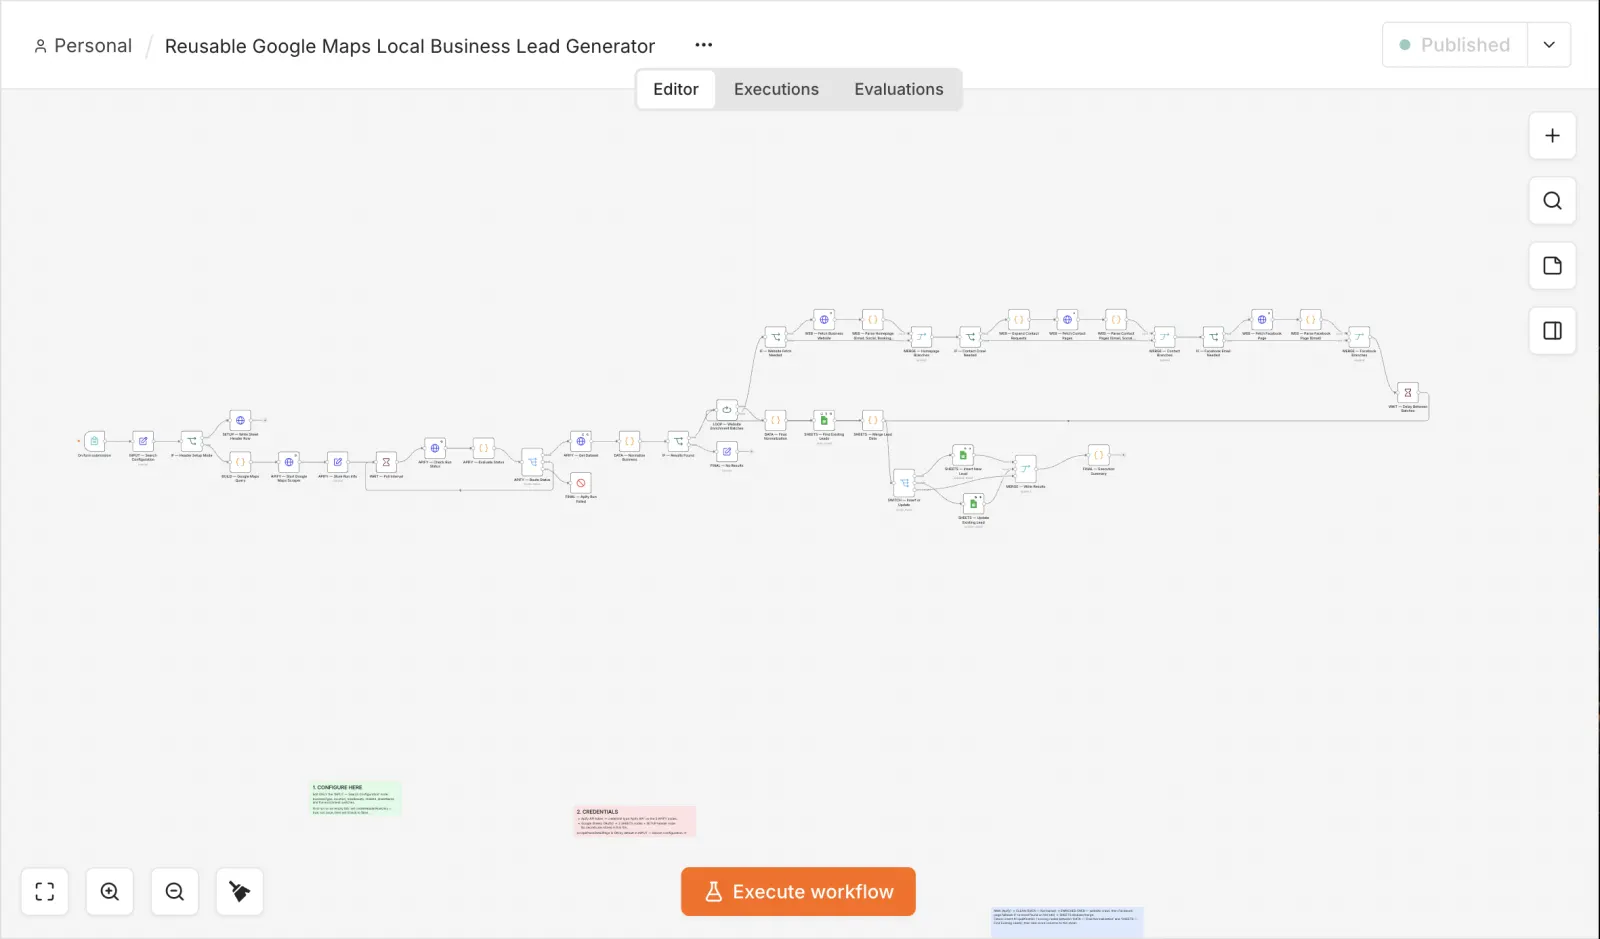
Task: Tidy up the workflow with broom icon
Action: coord(240,892)
